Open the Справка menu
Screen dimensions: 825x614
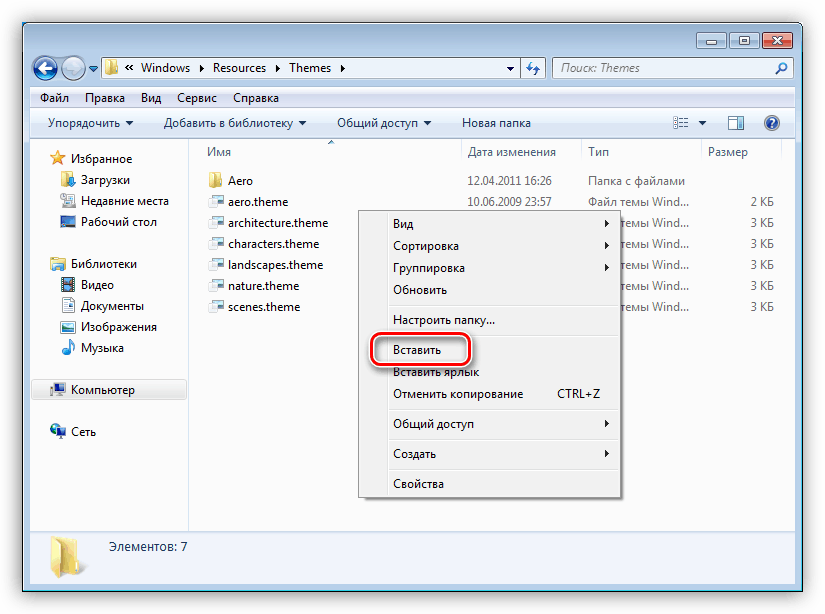(256, 98)
